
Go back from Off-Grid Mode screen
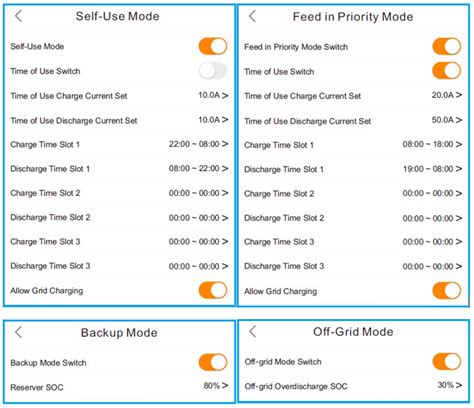(x=252, y=331)
